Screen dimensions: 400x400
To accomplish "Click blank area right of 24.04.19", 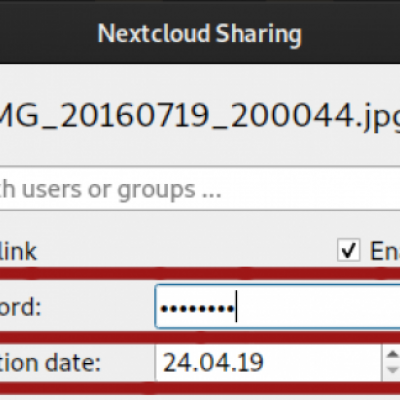I will point(322,363).
